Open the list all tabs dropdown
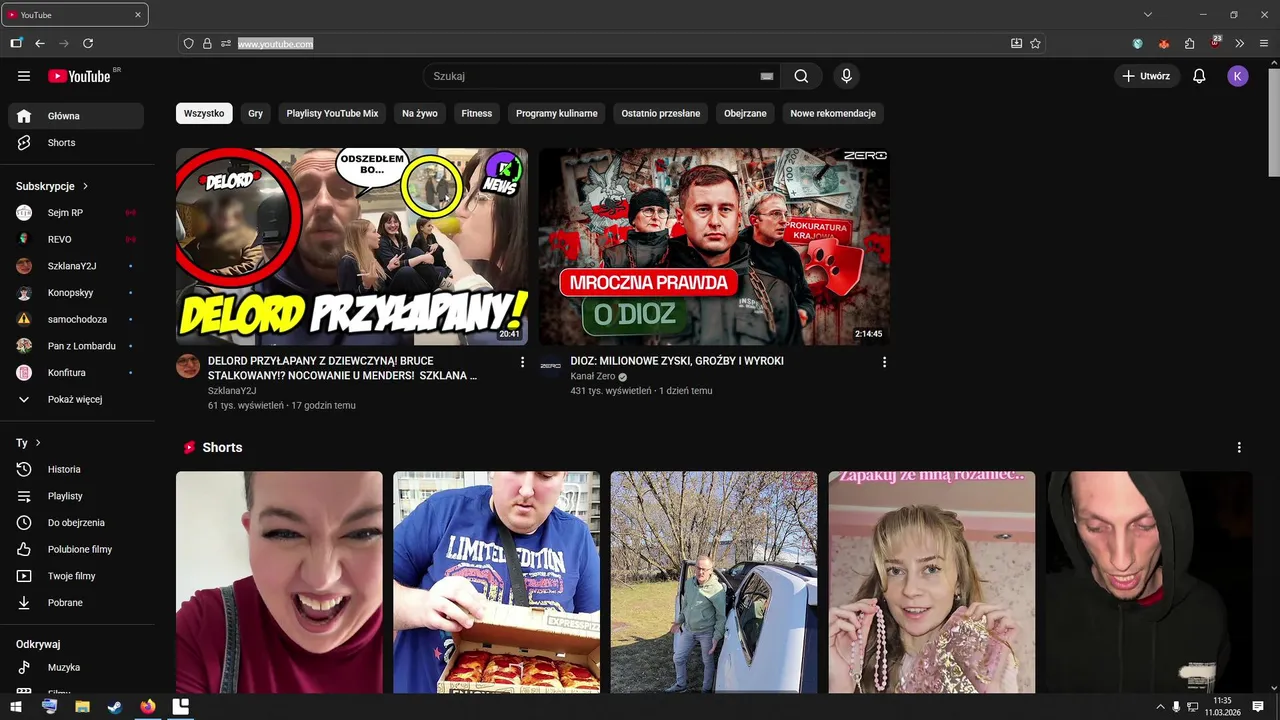The image size is (1280, 720). (1148, 15)
